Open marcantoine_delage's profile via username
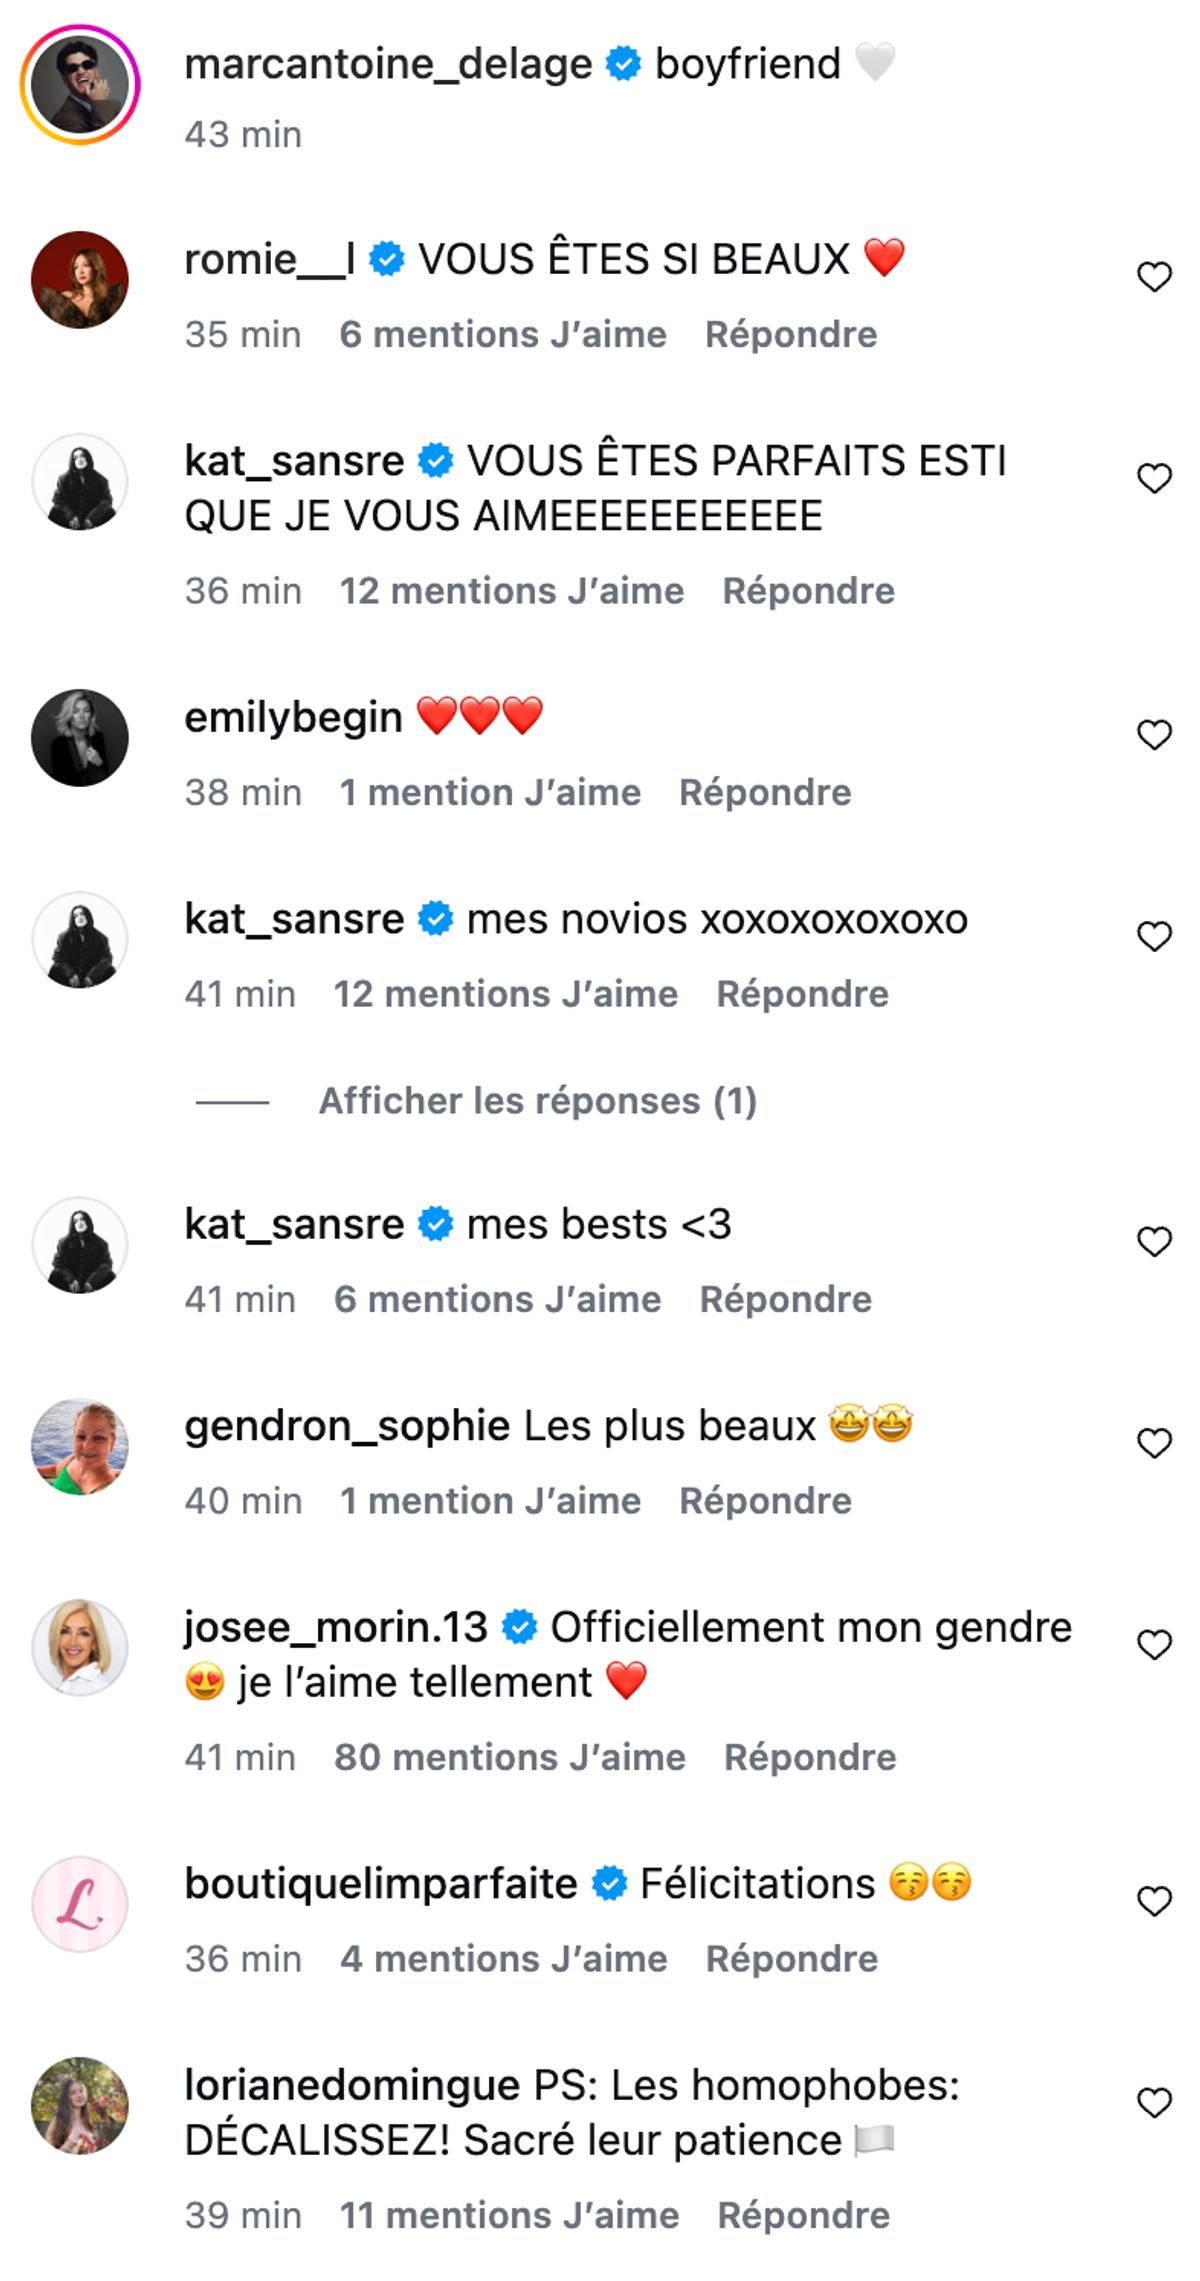The image size is (1200, 2281). (x=391, y=62)
